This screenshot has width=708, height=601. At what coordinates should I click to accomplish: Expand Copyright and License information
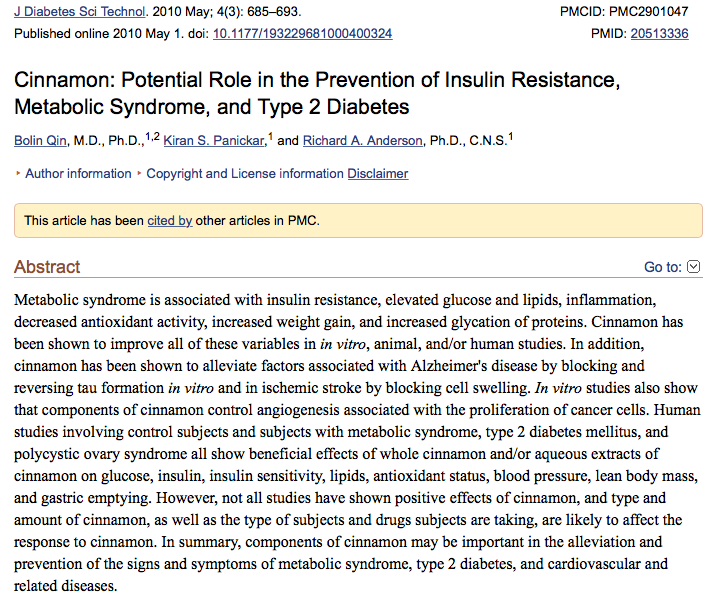pyautogui.click(x=245, y=174)
